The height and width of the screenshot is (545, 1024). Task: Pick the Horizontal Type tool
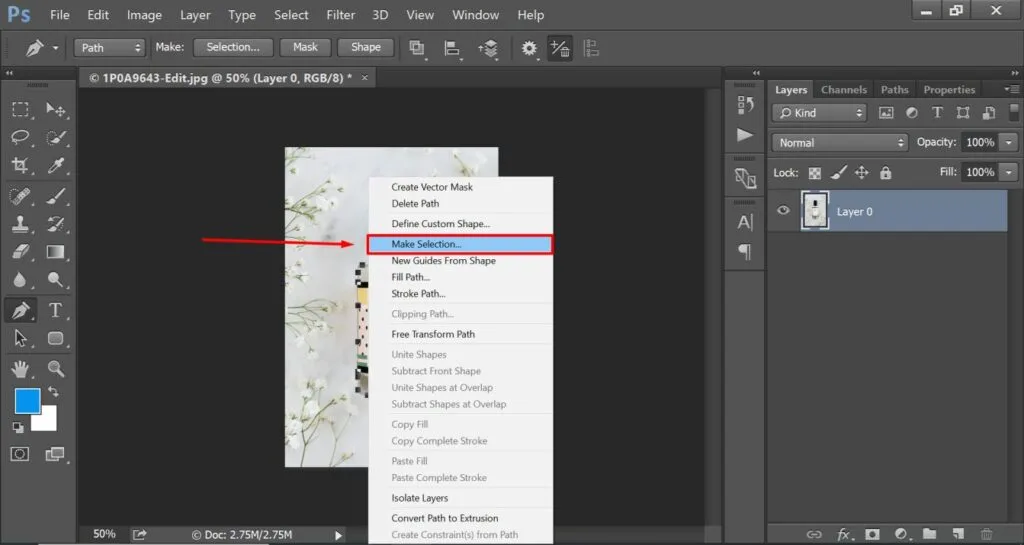[56, 310]
